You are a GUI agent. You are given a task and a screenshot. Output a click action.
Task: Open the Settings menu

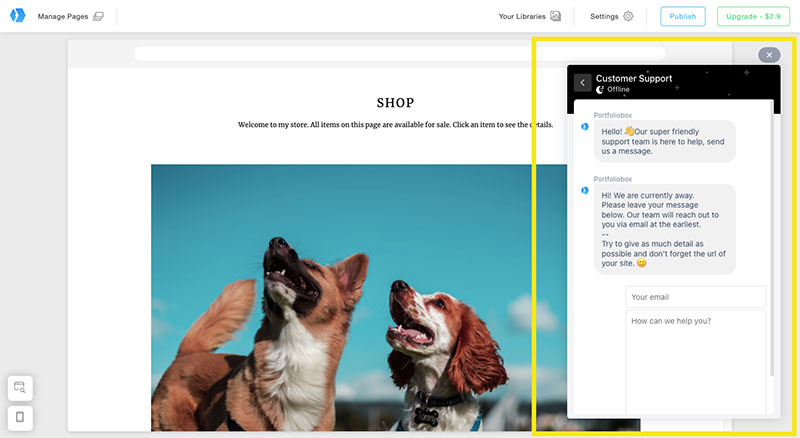[612, 16]
